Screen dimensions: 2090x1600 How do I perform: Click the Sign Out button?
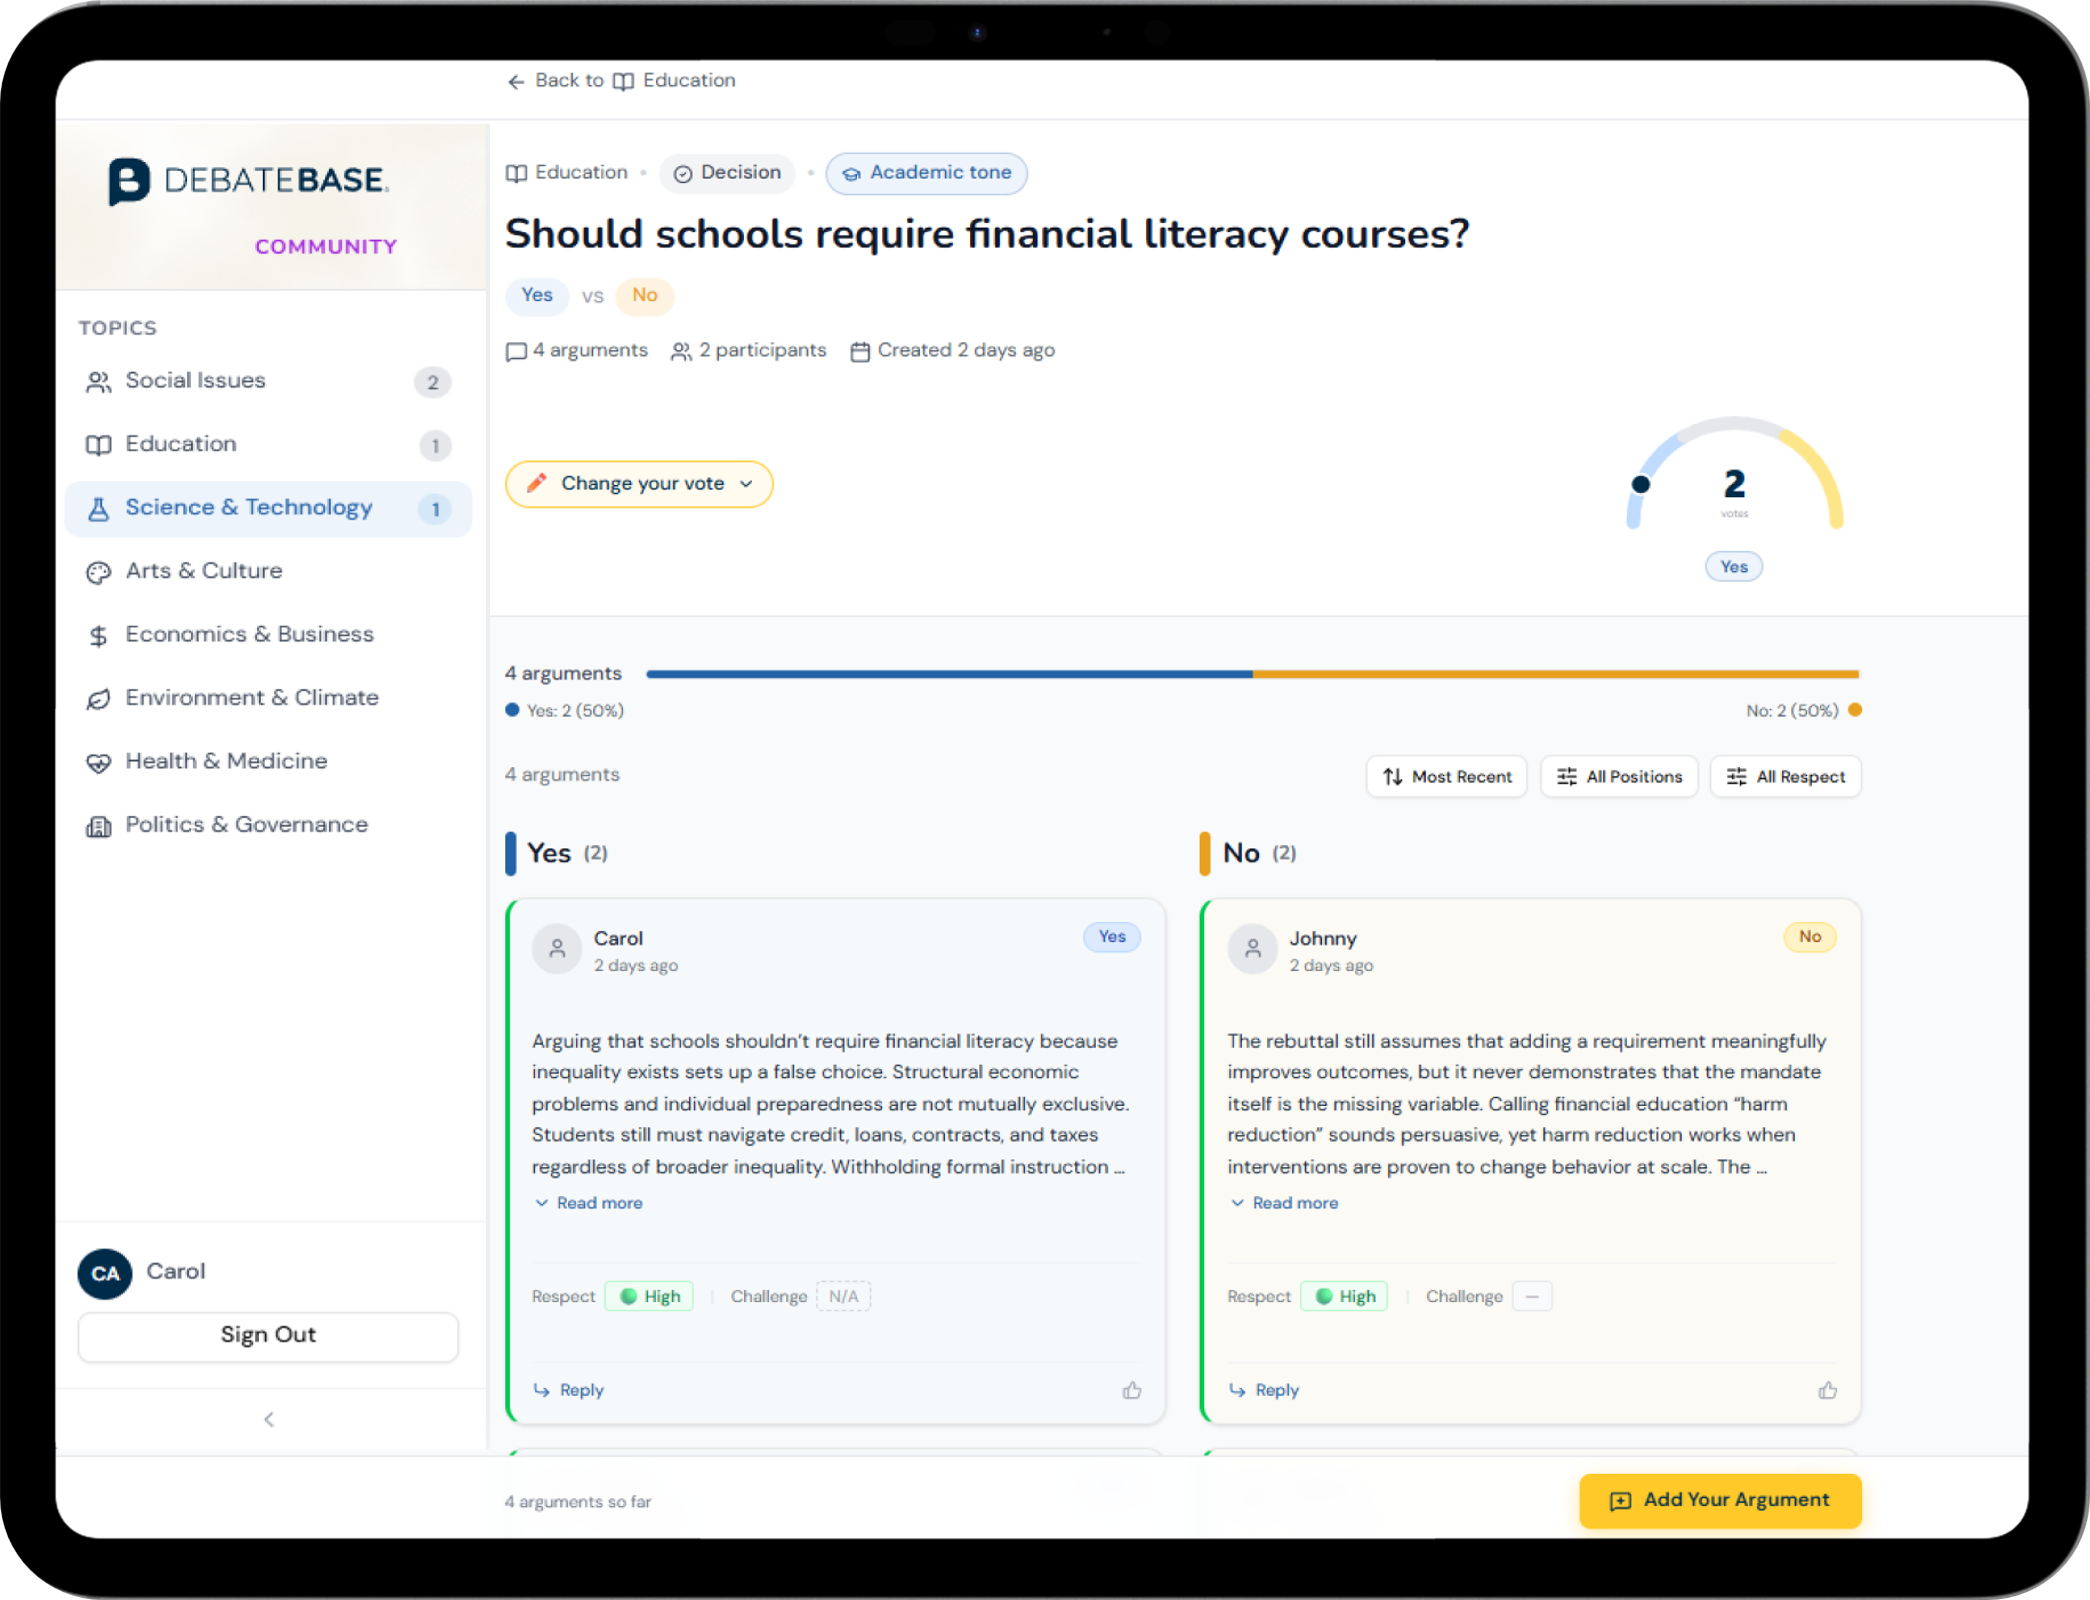pyautogui.click(x=268, y=1336)
